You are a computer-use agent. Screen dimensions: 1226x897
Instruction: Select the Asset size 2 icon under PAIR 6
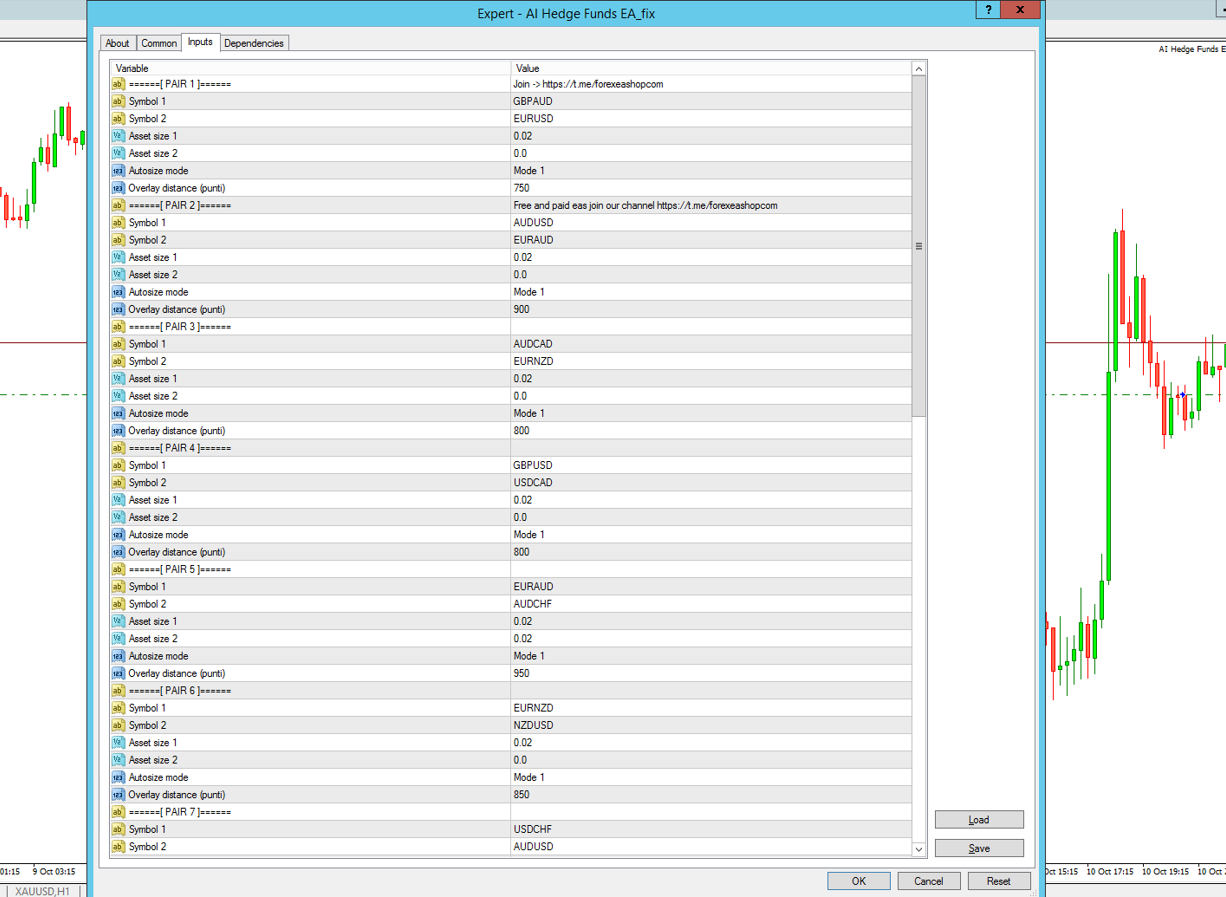(x=118, y=760)
